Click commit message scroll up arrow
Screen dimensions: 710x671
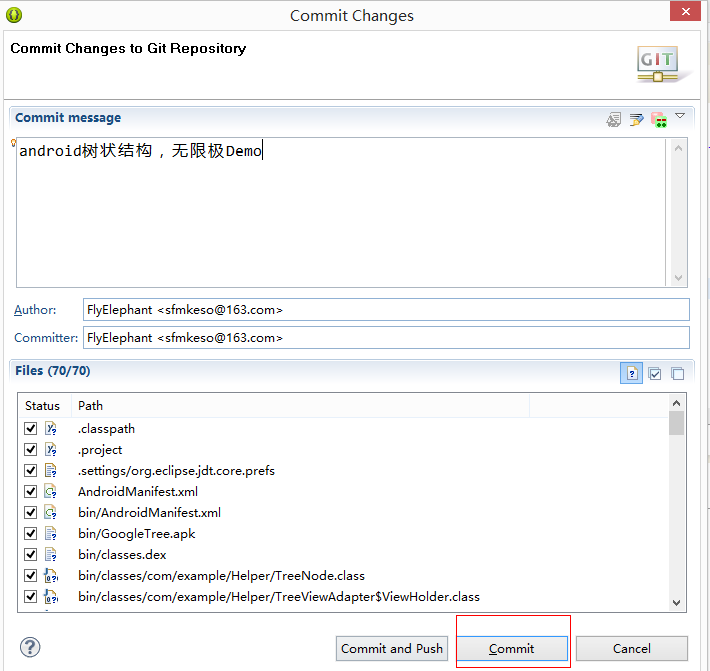[x=678, y=148]
